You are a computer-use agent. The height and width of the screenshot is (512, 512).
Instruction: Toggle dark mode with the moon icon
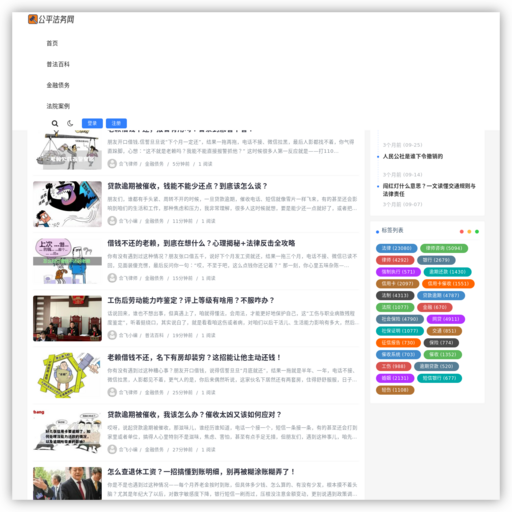point(70,123)
